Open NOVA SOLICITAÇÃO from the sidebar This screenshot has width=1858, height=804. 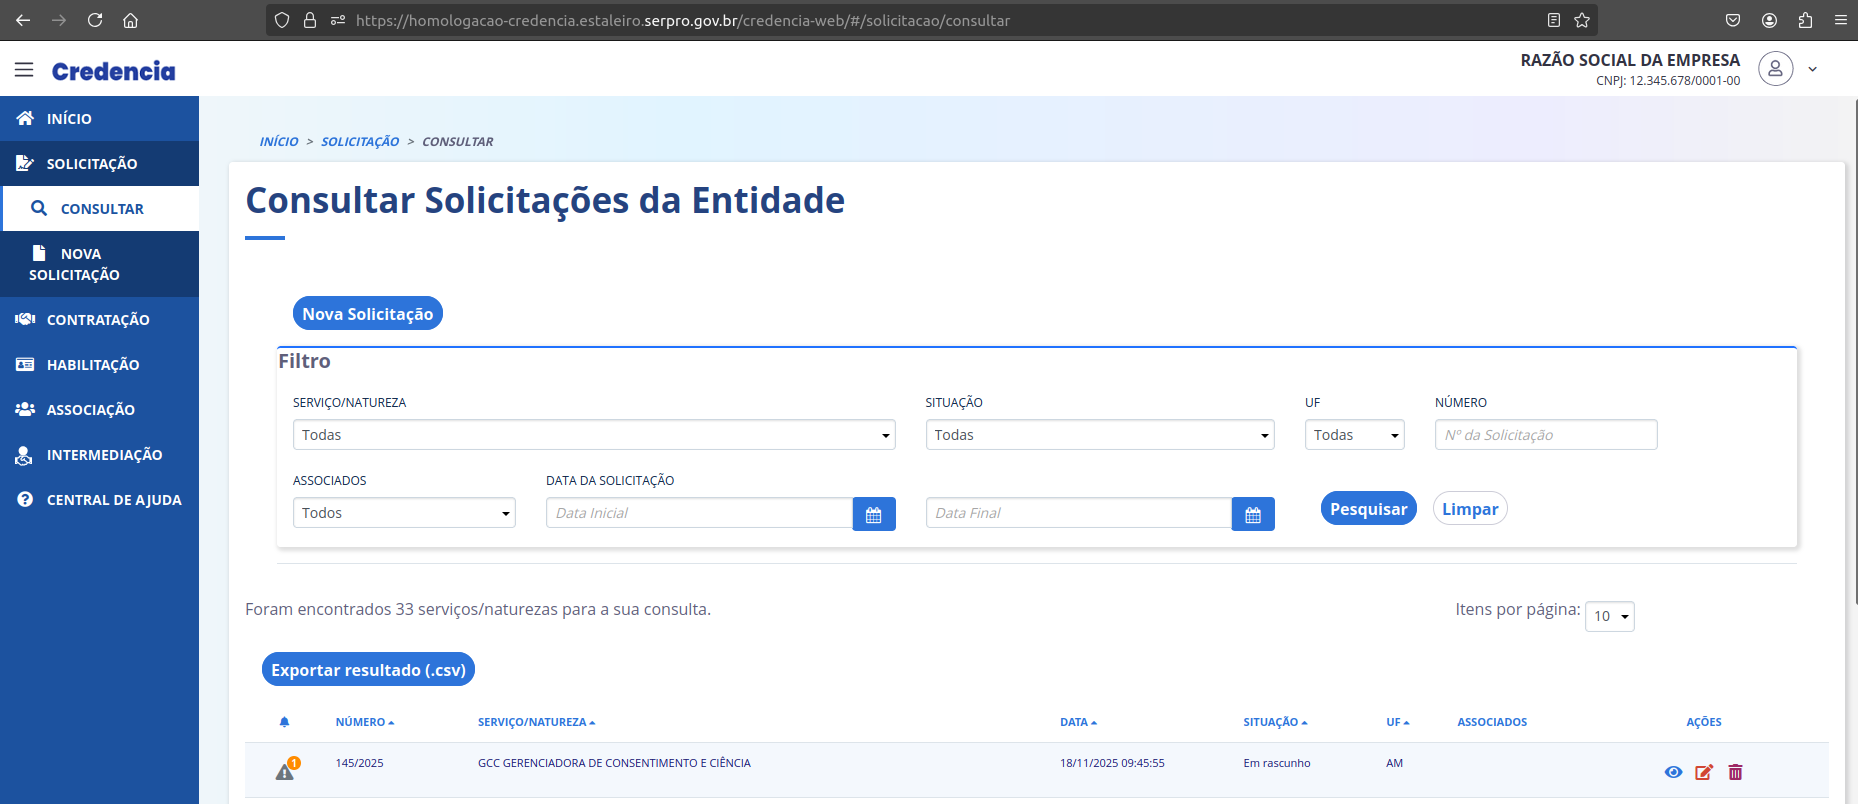coord(99,264)
